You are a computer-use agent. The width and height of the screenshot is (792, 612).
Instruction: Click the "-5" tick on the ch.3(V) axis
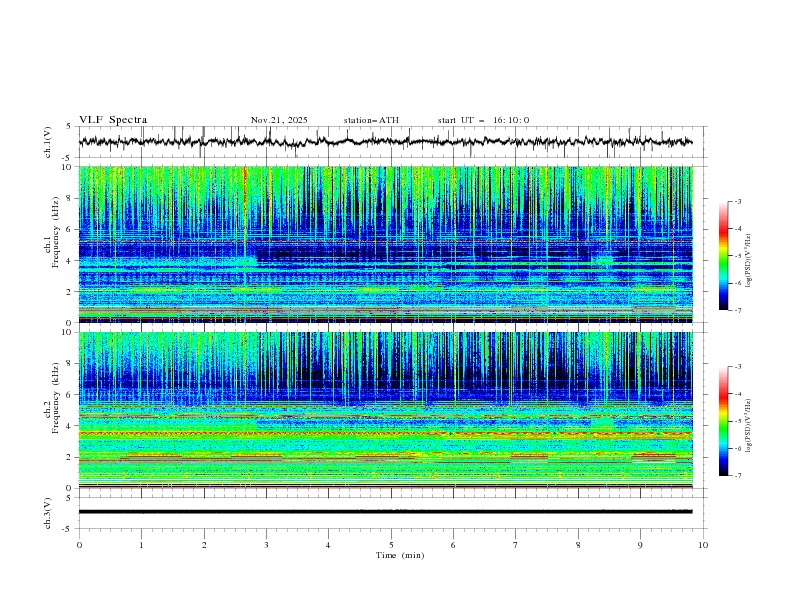click(67, 529)
